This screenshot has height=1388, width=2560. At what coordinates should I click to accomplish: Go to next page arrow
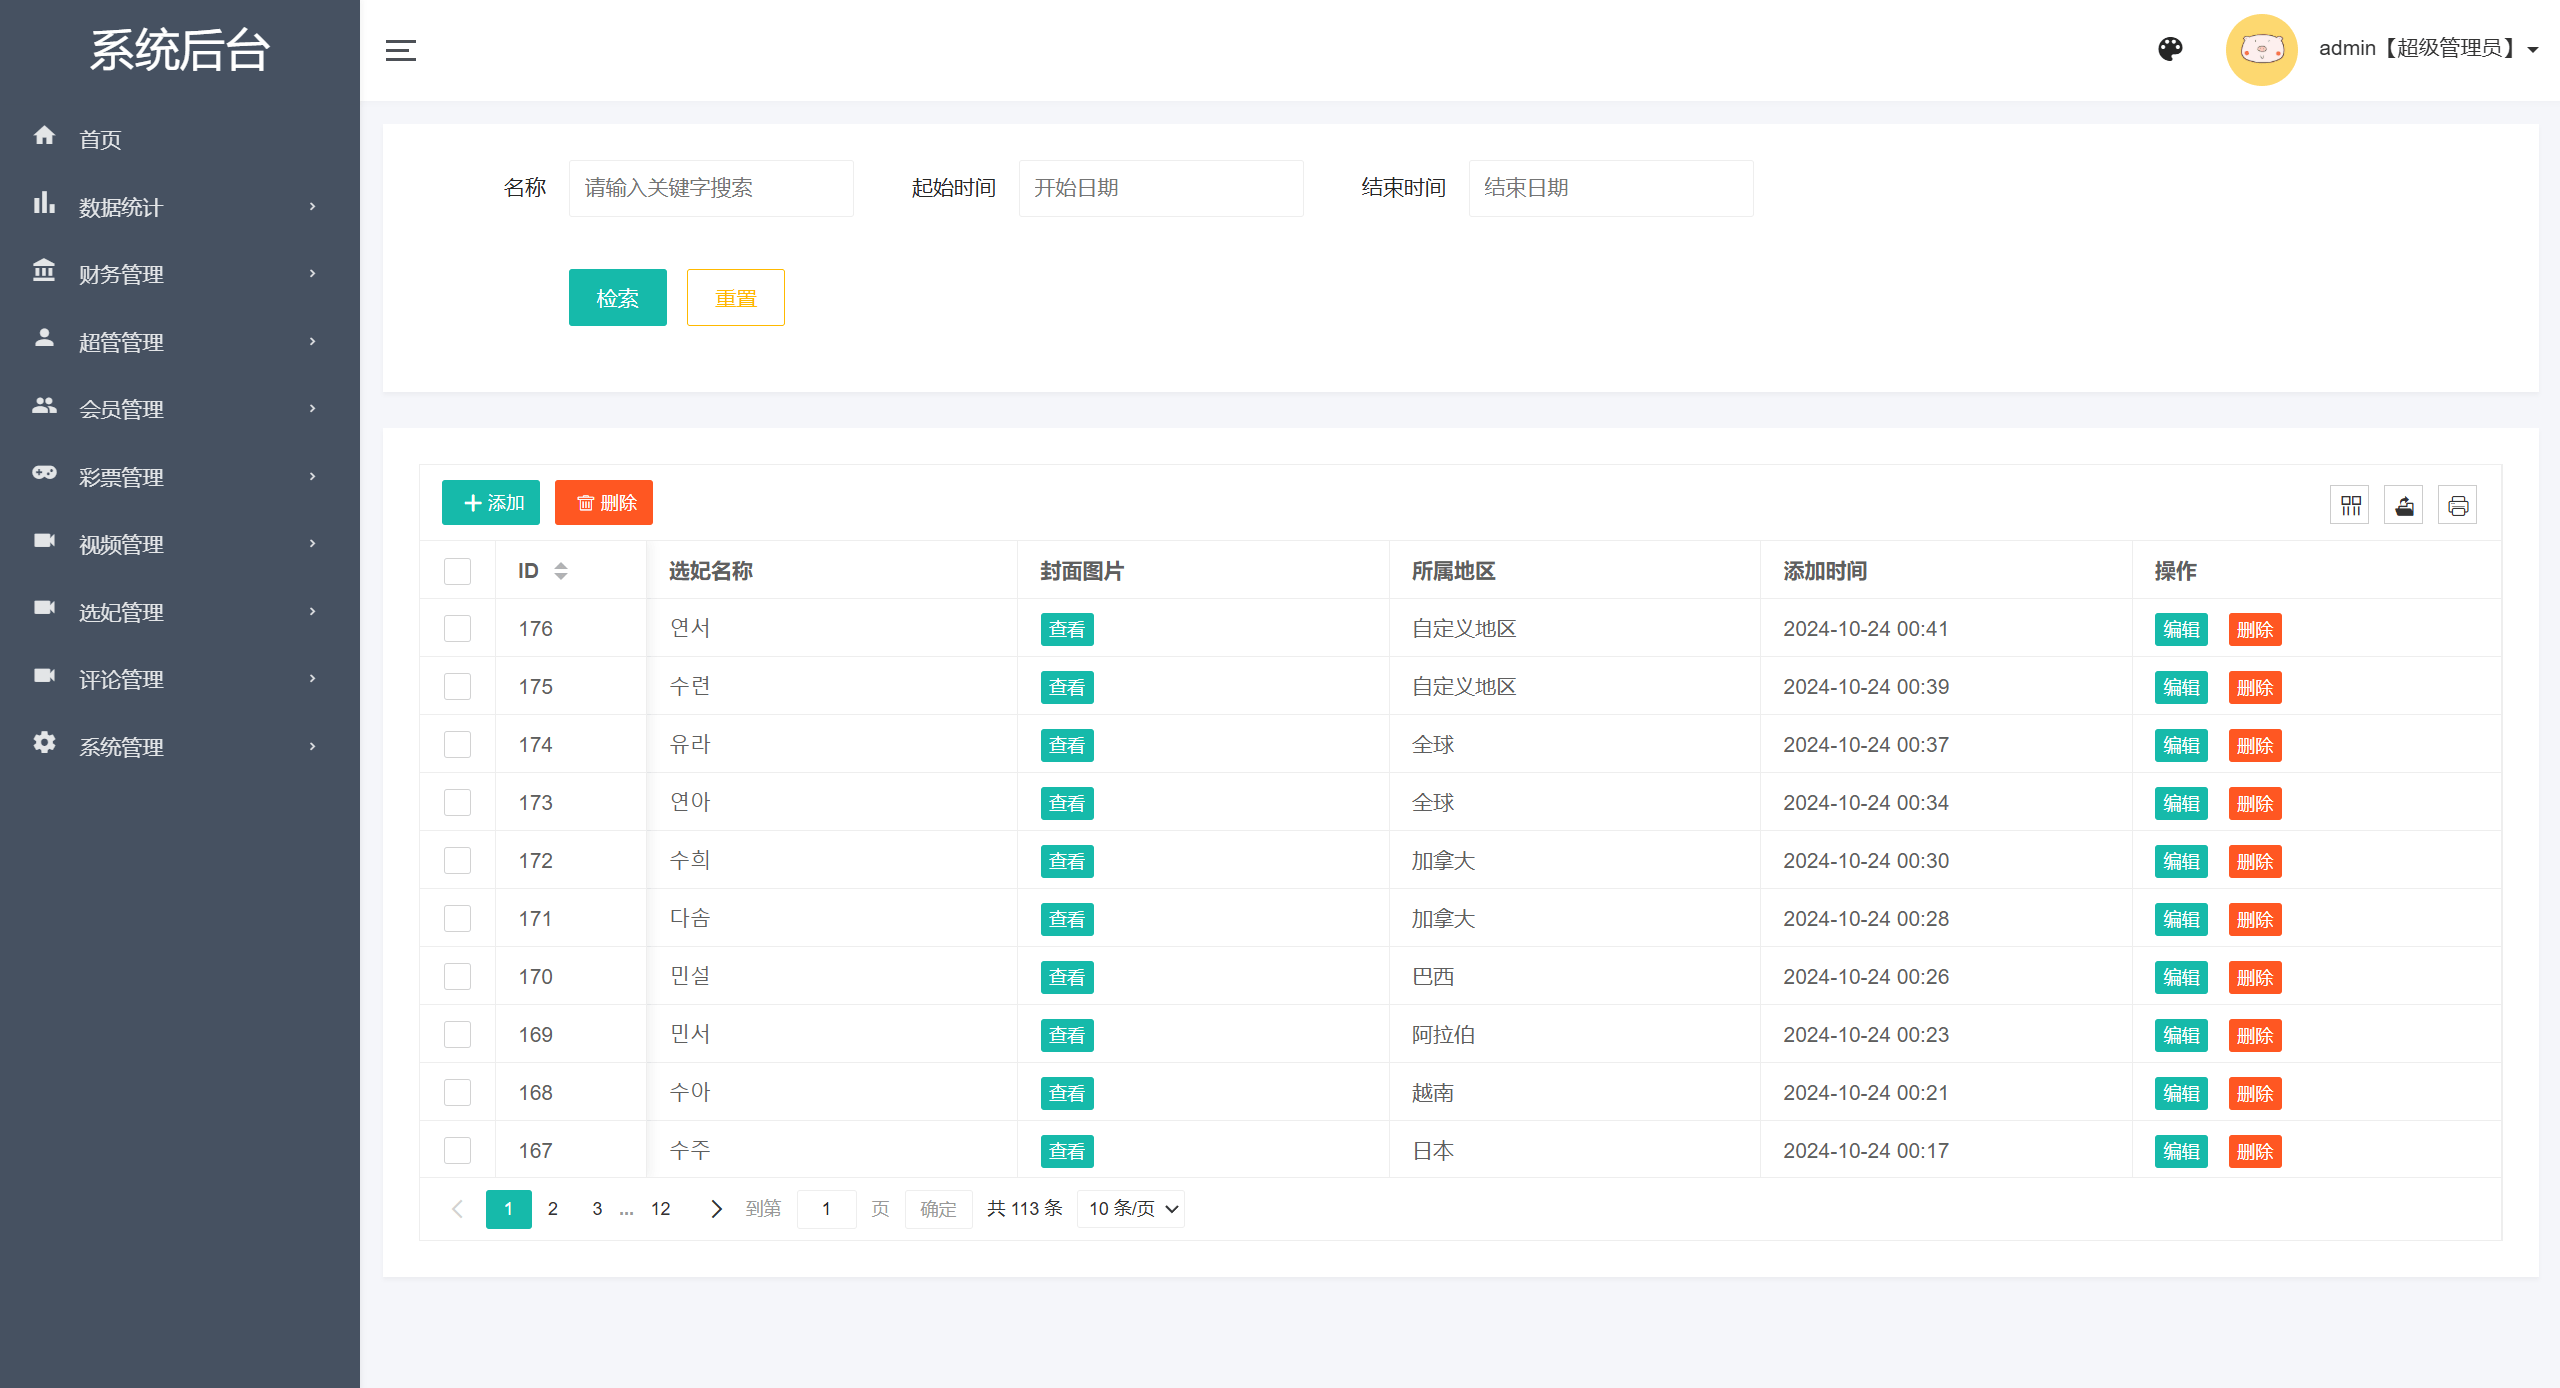(x=716, y=1209)
